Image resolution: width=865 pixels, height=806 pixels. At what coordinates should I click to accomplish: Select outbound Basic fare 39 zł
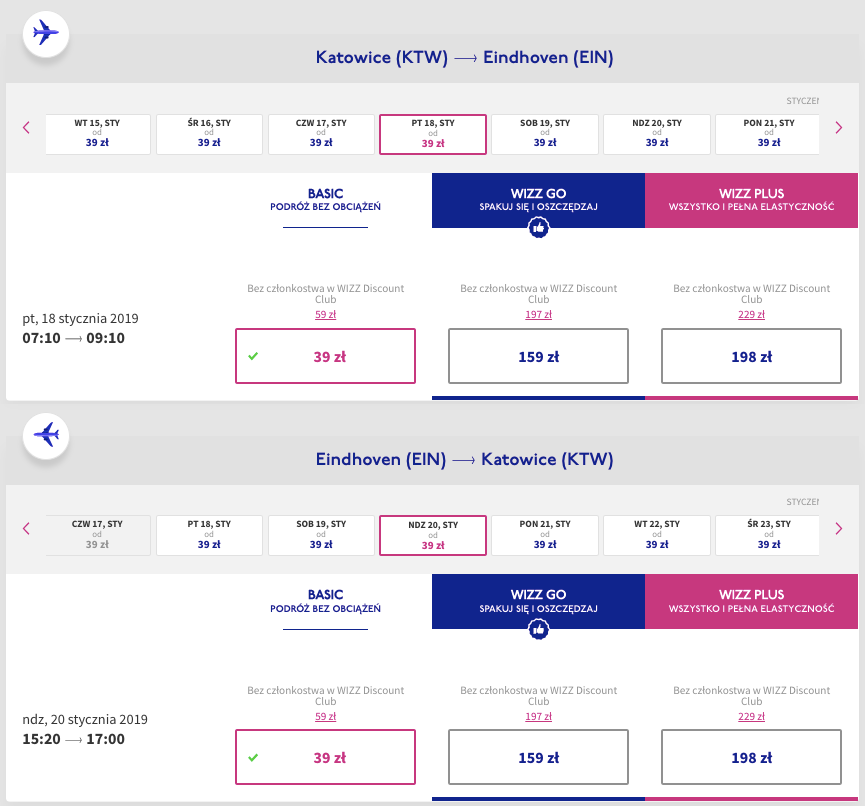click(325, 356)
